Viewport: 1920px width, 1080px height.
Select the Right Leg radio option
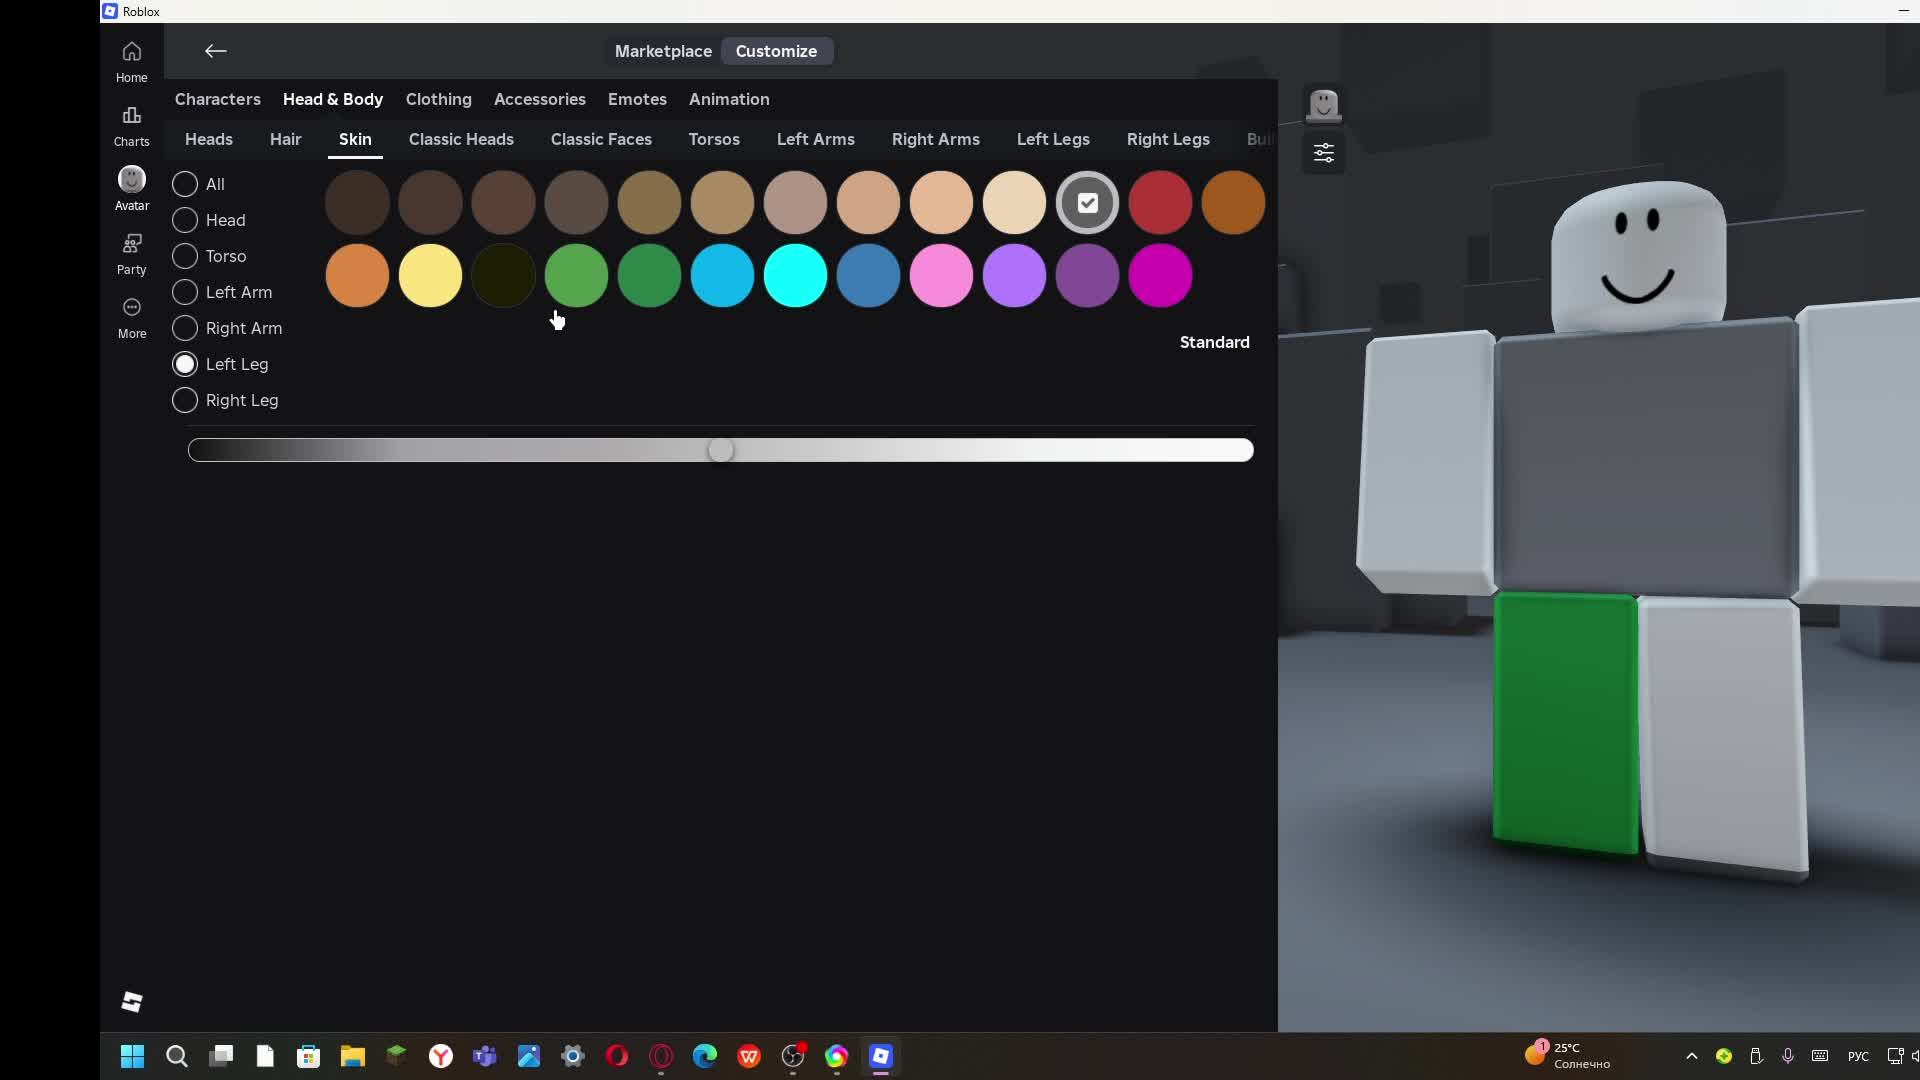pyautogui.click(x=185, y=400)
